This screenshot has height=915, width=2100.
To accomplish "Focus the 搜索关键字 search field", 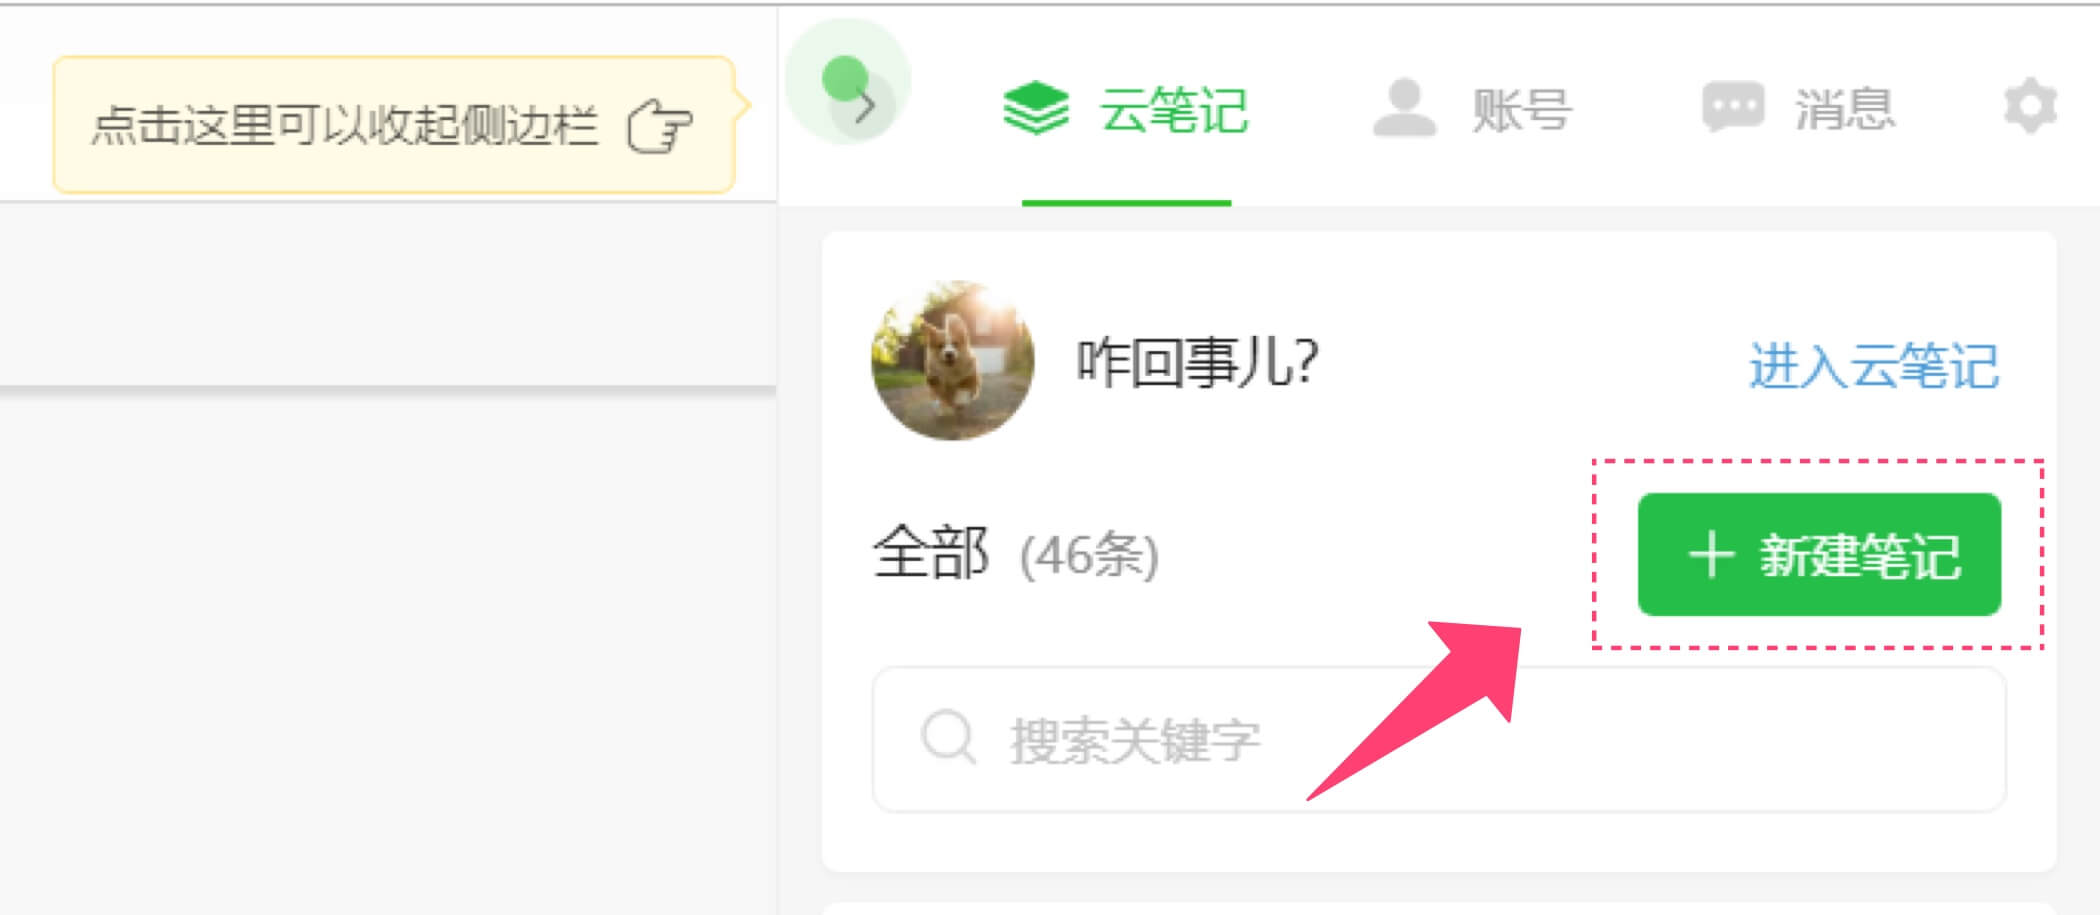I will pos(1439,739).
